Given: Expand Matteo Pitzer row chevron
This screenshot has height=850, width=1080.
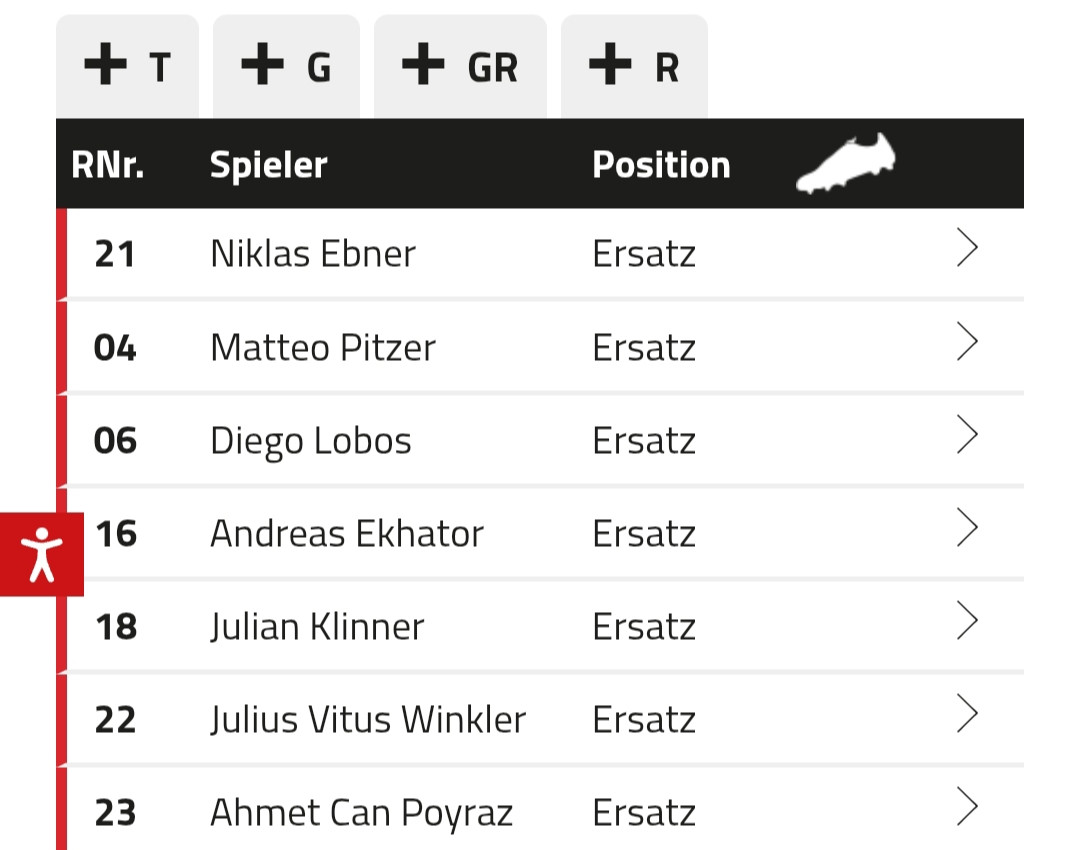Looking at the screenshot, I should (967, 342).
